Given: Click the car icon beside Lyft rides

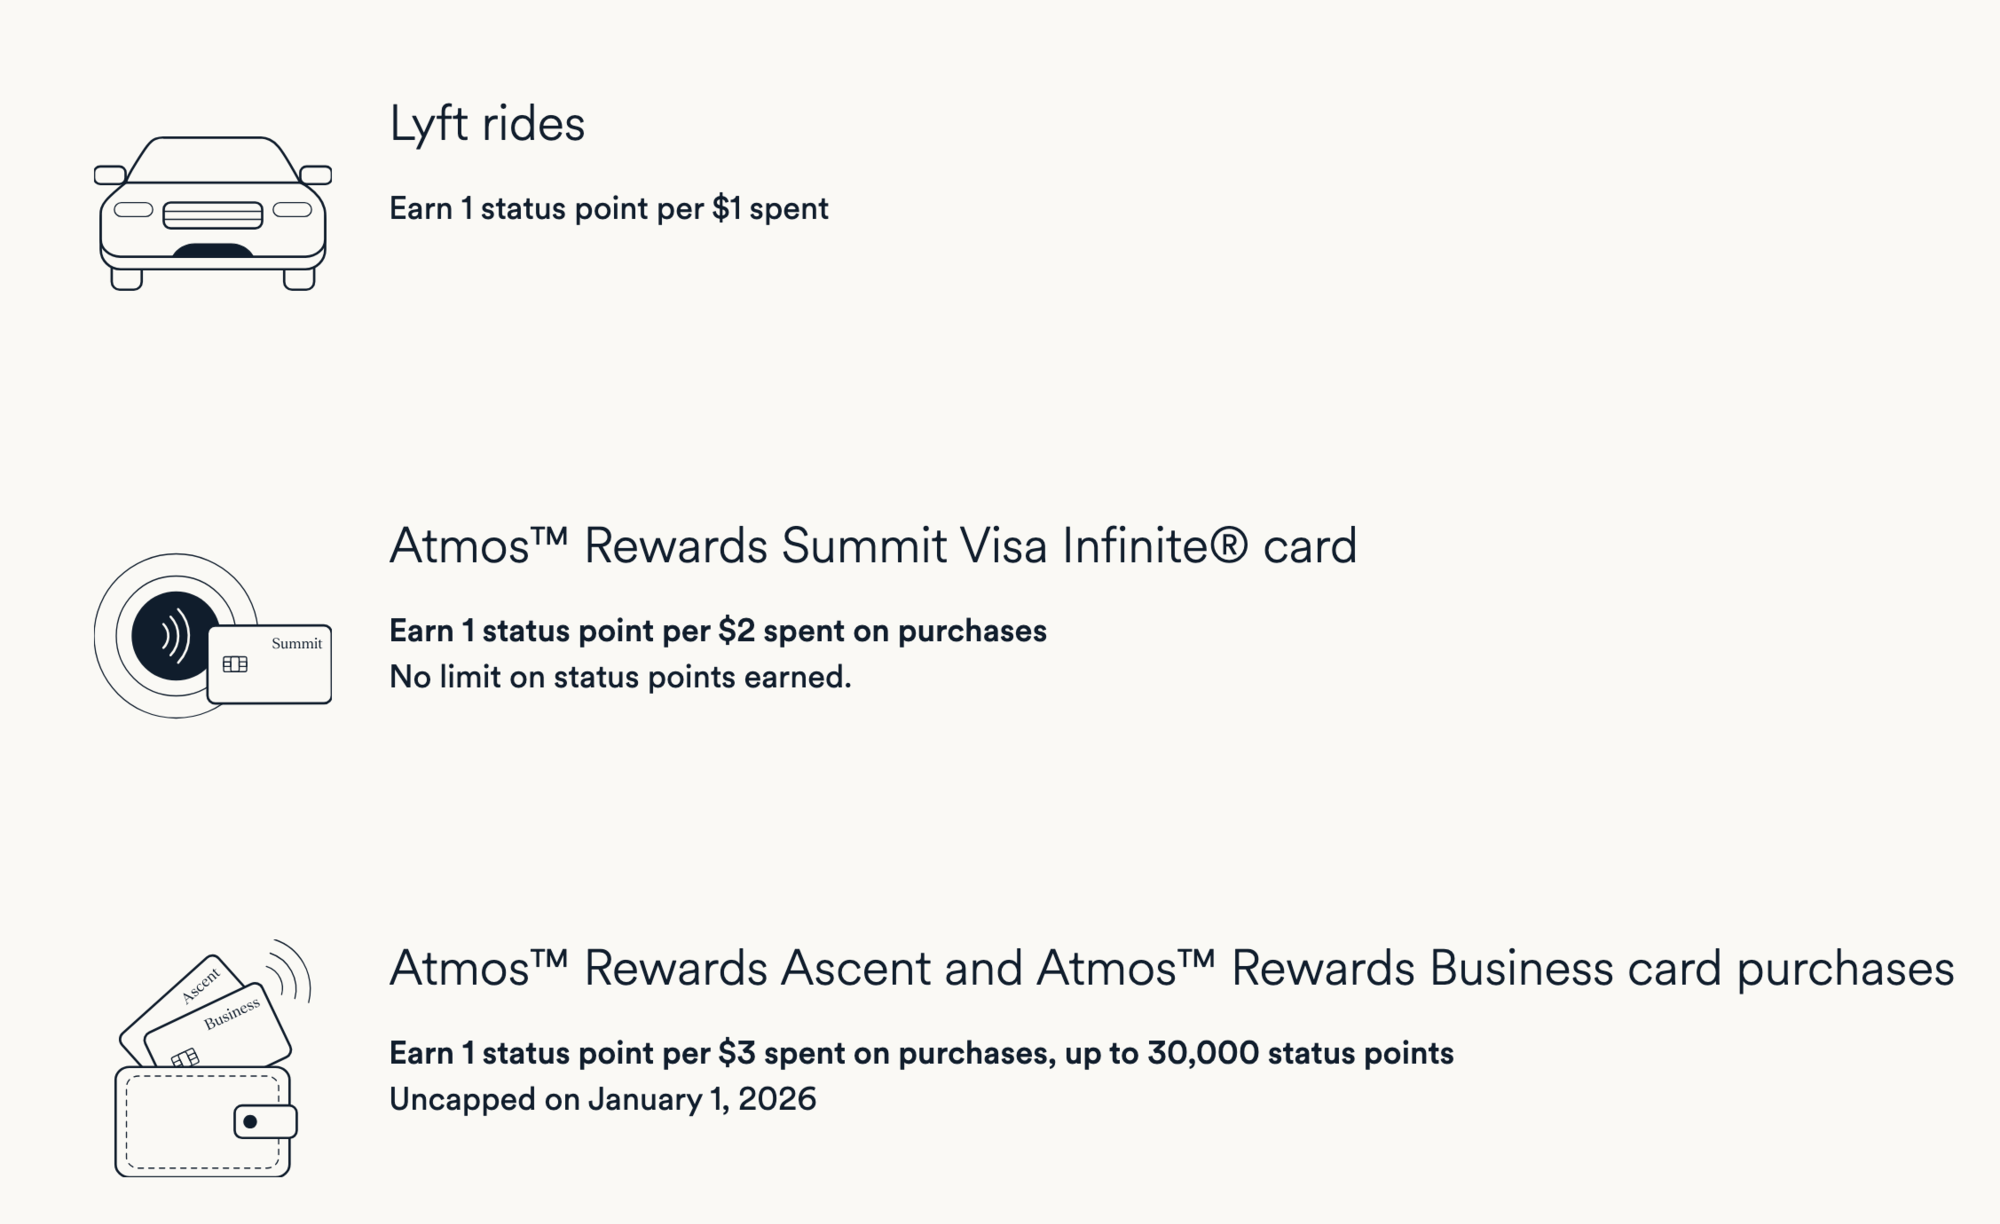Looking at the screenshot, I should tap(212, 213).
